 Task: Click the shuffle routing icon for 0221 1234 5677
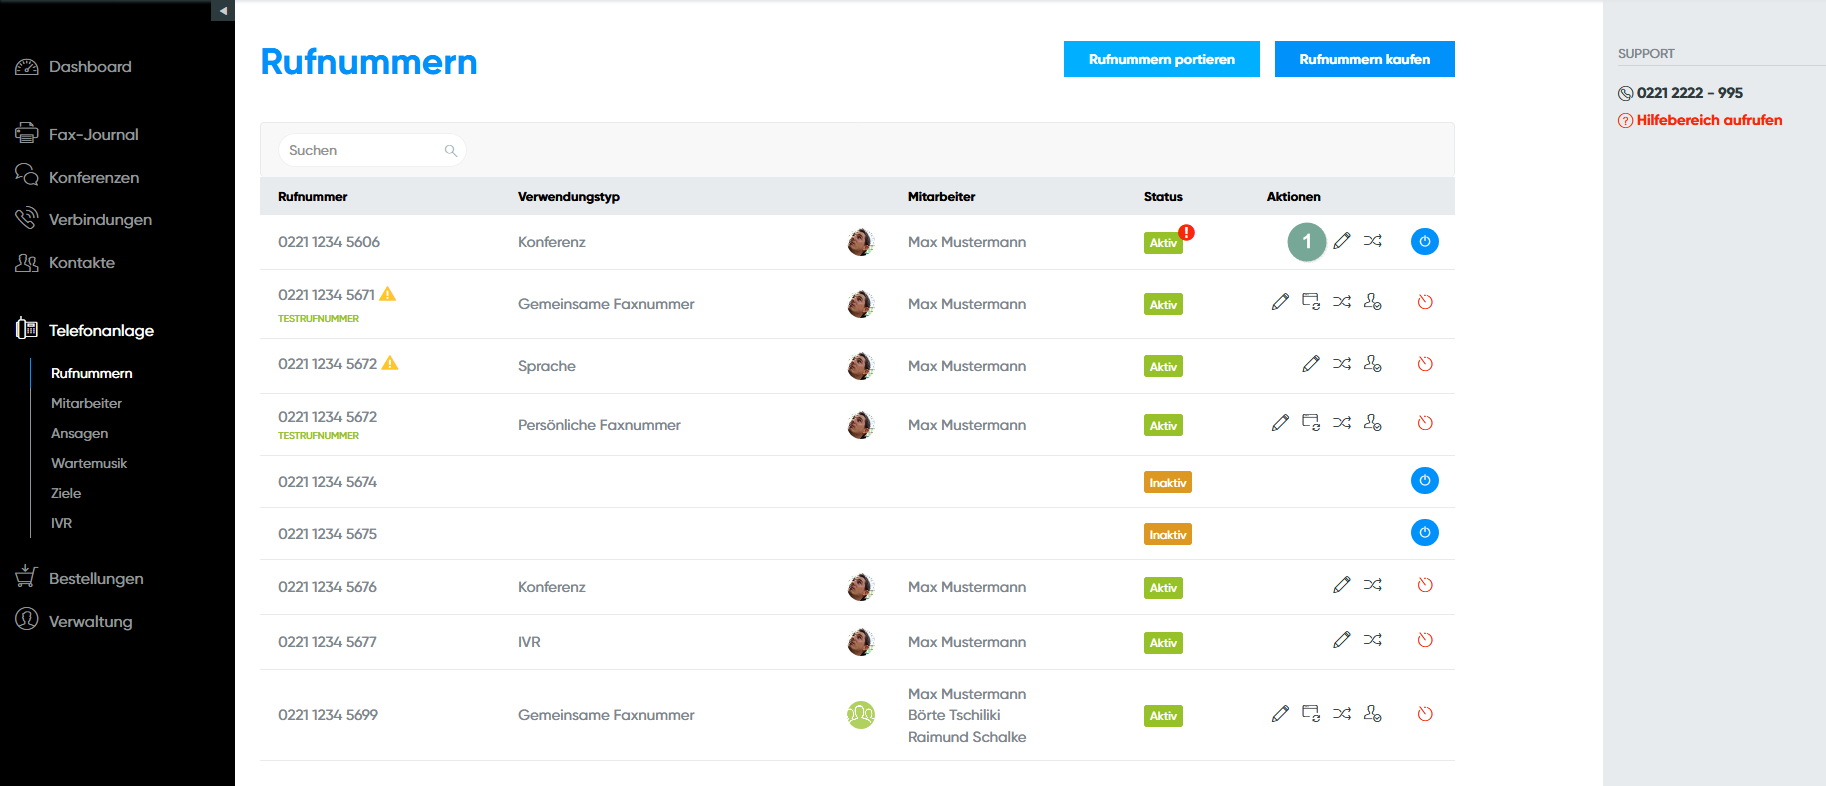click(x=1373, y=640)
